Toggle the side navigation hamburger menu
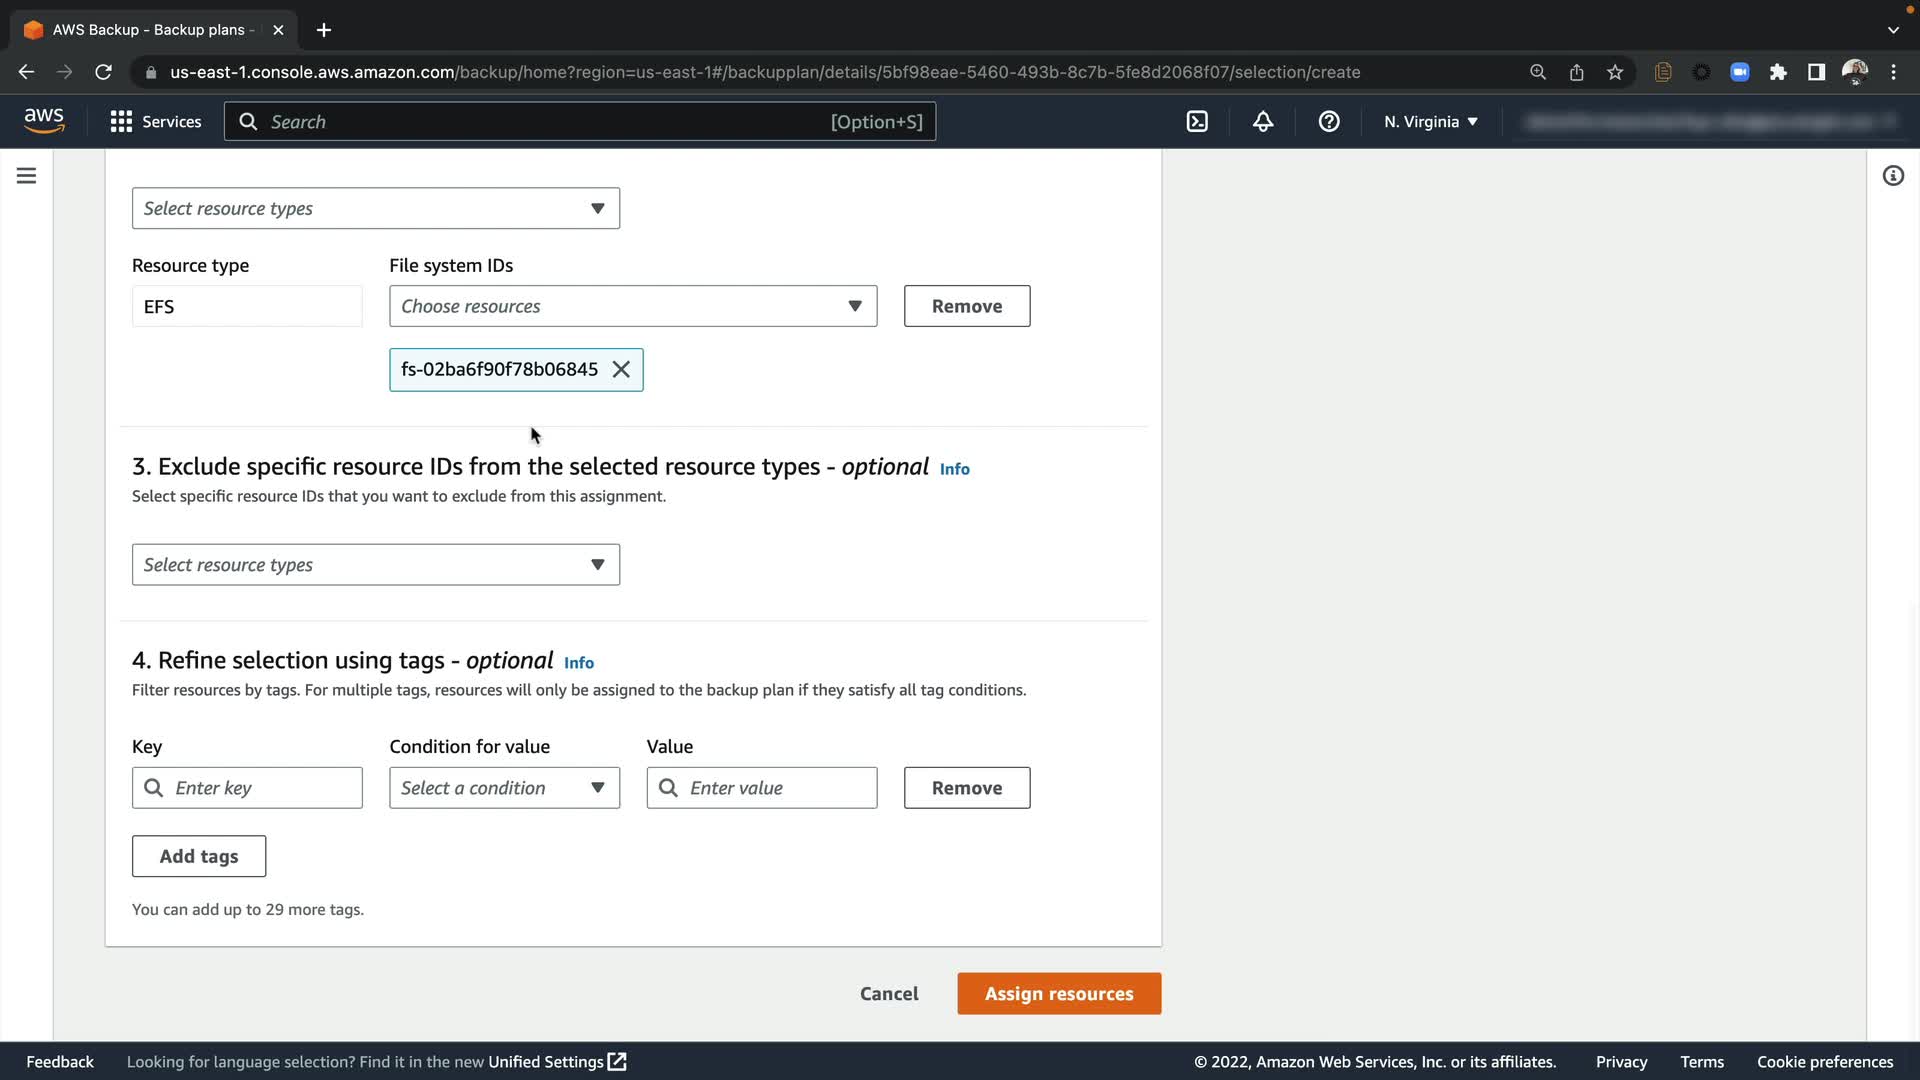Viewport: 1920px width, 1080px height. pyautogui.click(x=27, y=176)
